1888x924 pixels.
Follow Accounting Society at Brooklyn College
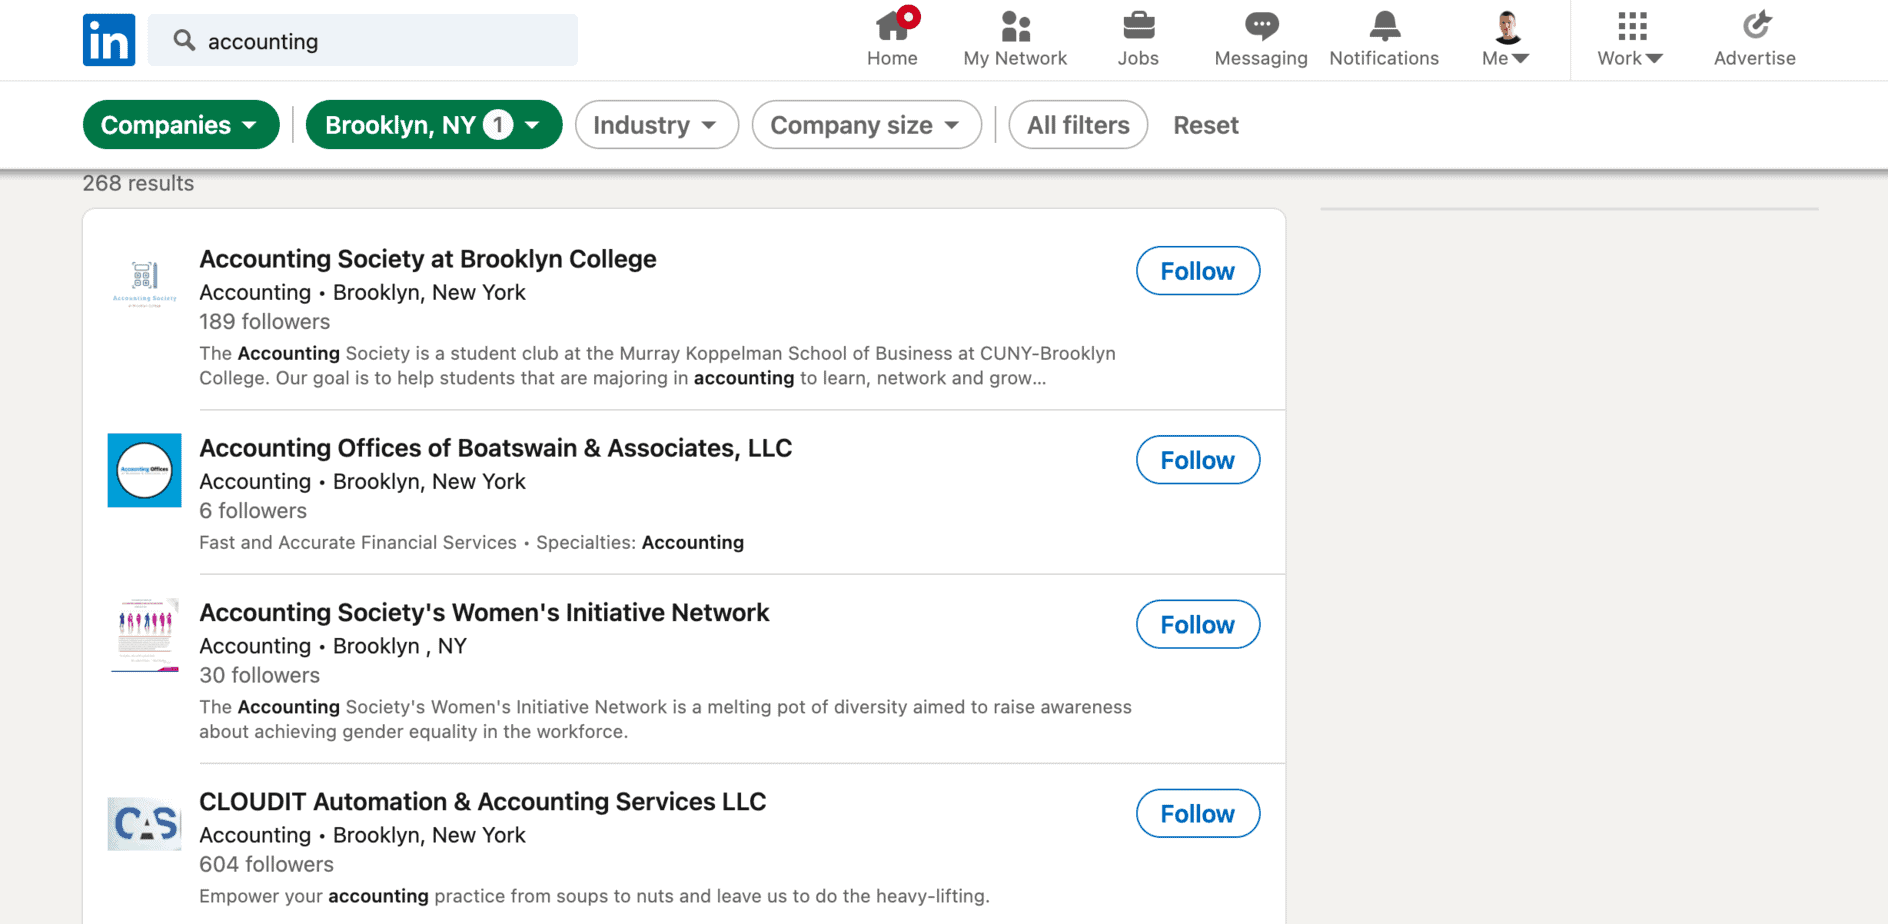click(x=1197, y=271)
